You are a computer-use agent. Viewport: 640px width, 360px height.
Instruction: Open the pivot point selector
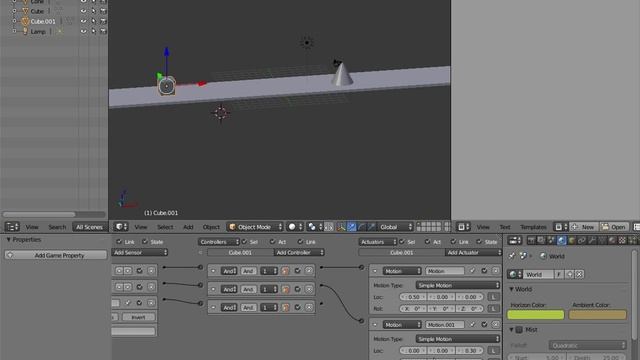pos(315,227)
